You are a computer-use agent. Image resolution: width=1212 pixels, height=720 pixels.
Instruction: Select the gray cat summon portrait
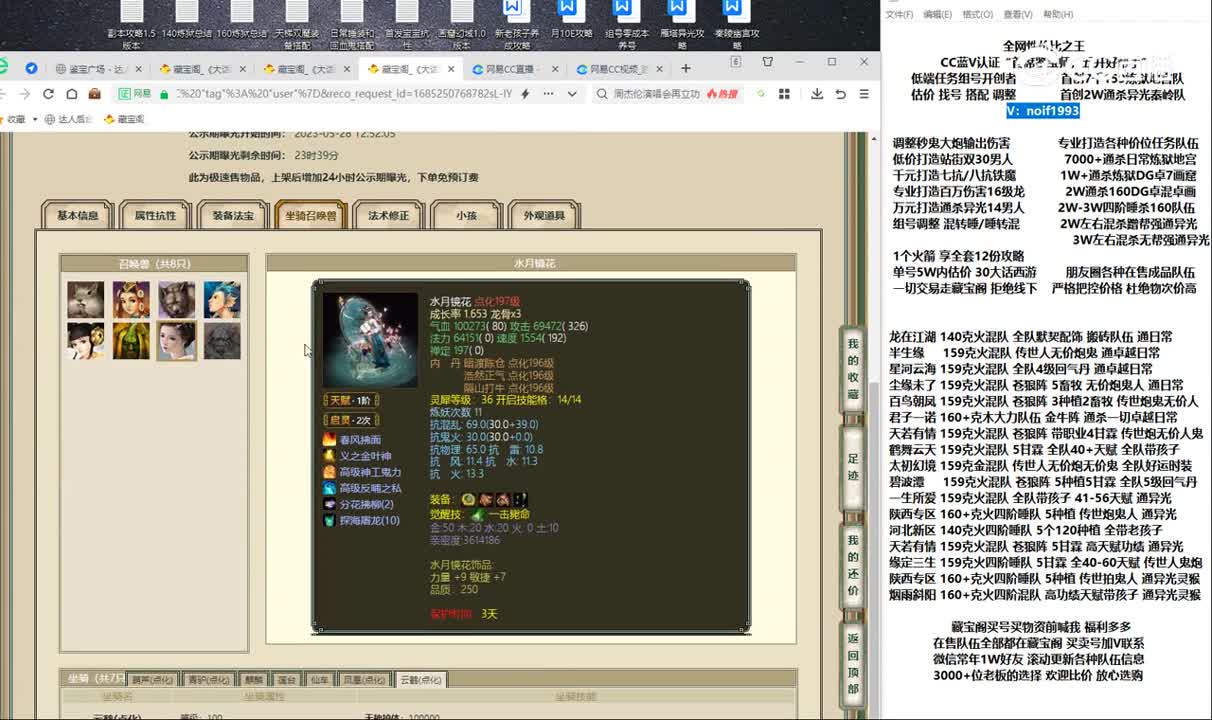(x=86, y=299)
